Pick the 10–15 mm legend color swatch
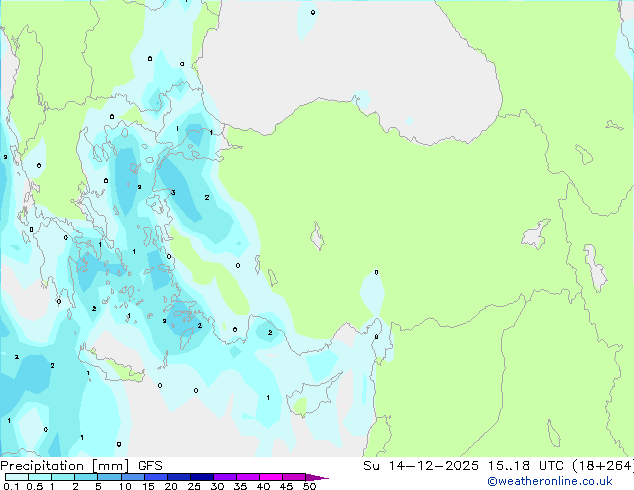The image size is (634, 490). 132,477
